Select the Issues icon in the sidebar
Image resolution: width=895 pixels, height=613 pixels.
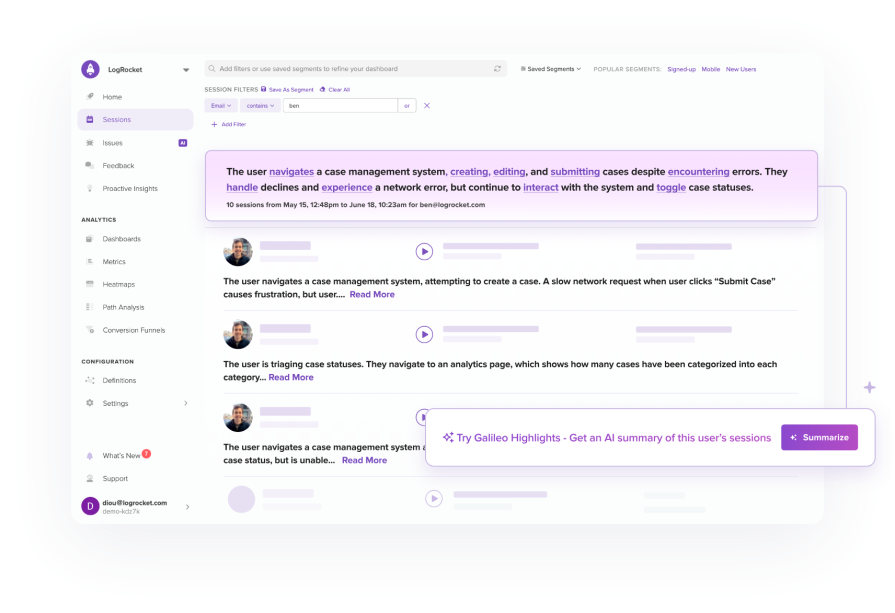click(91, 142)
